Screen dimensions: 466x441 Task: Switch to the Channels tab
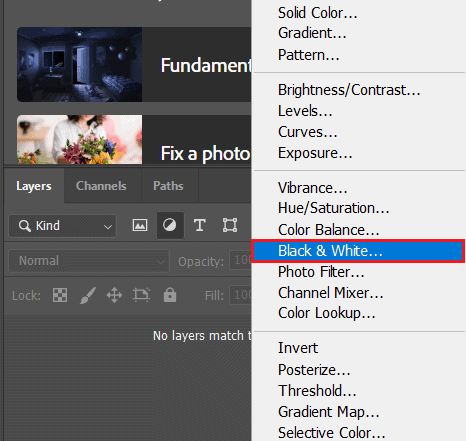(x=101, y=186)
